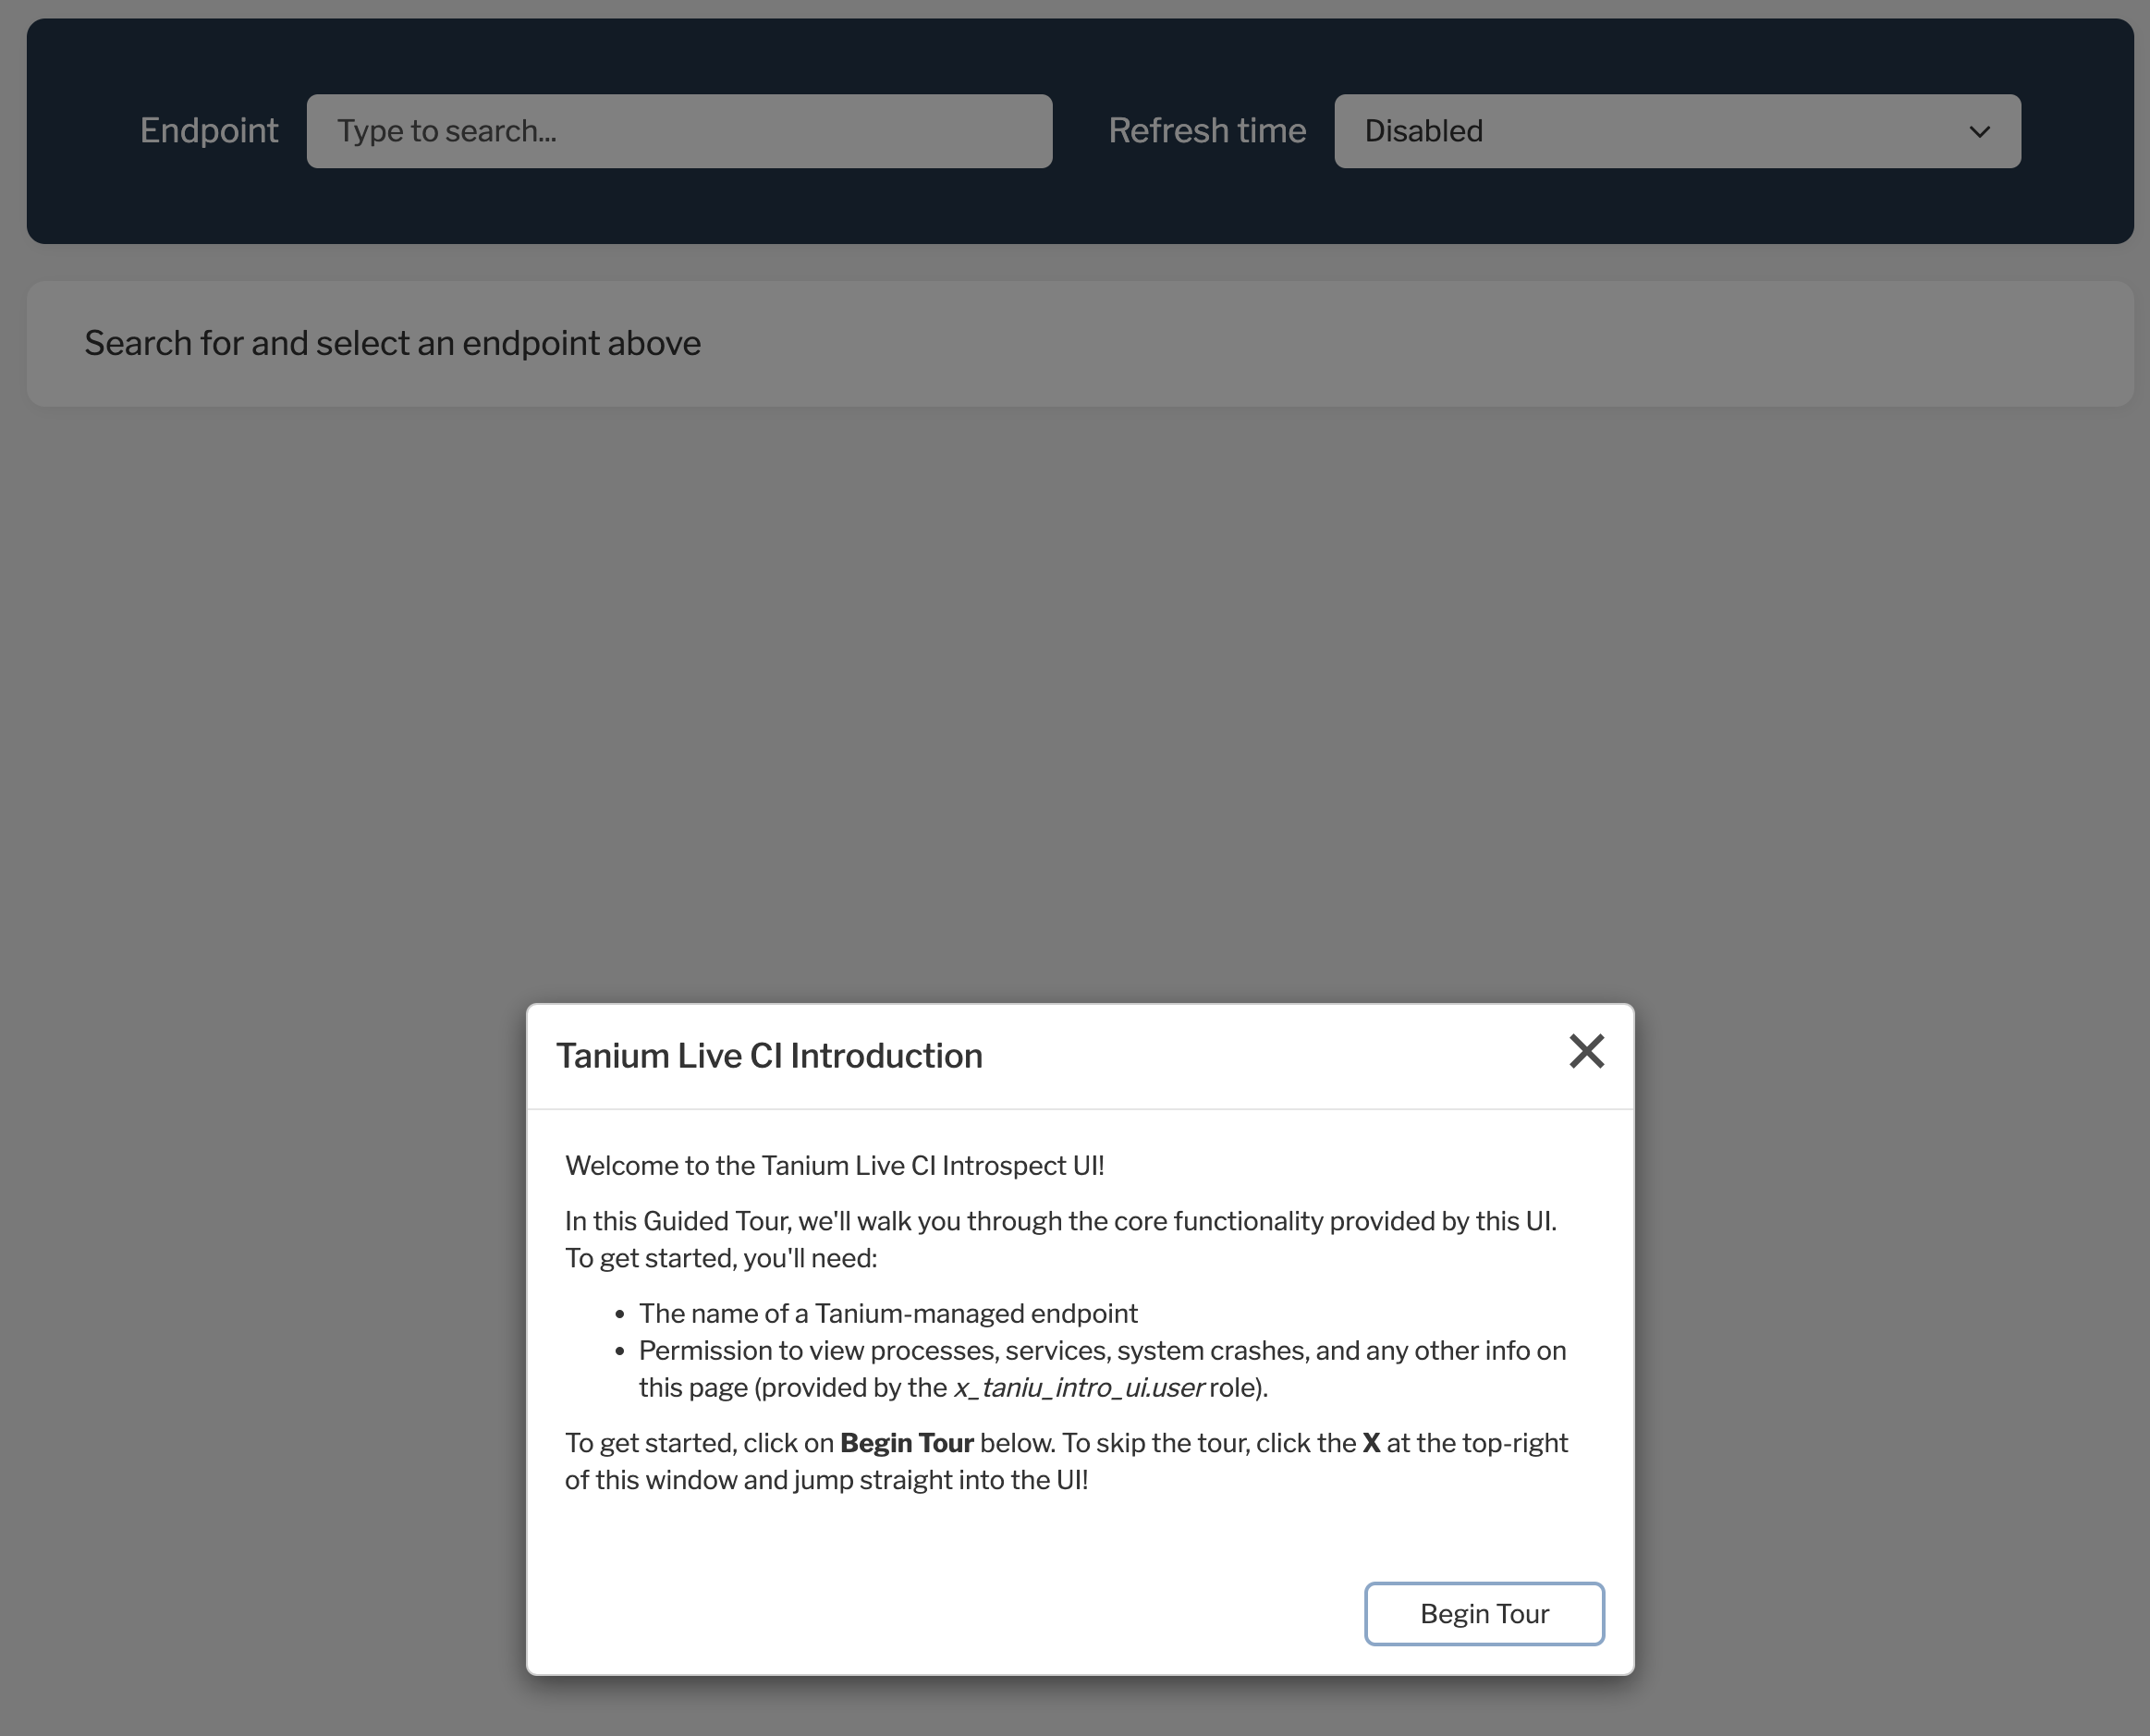Click the Refresh time label
2150x1736 pixels.
click(1206, 131)
